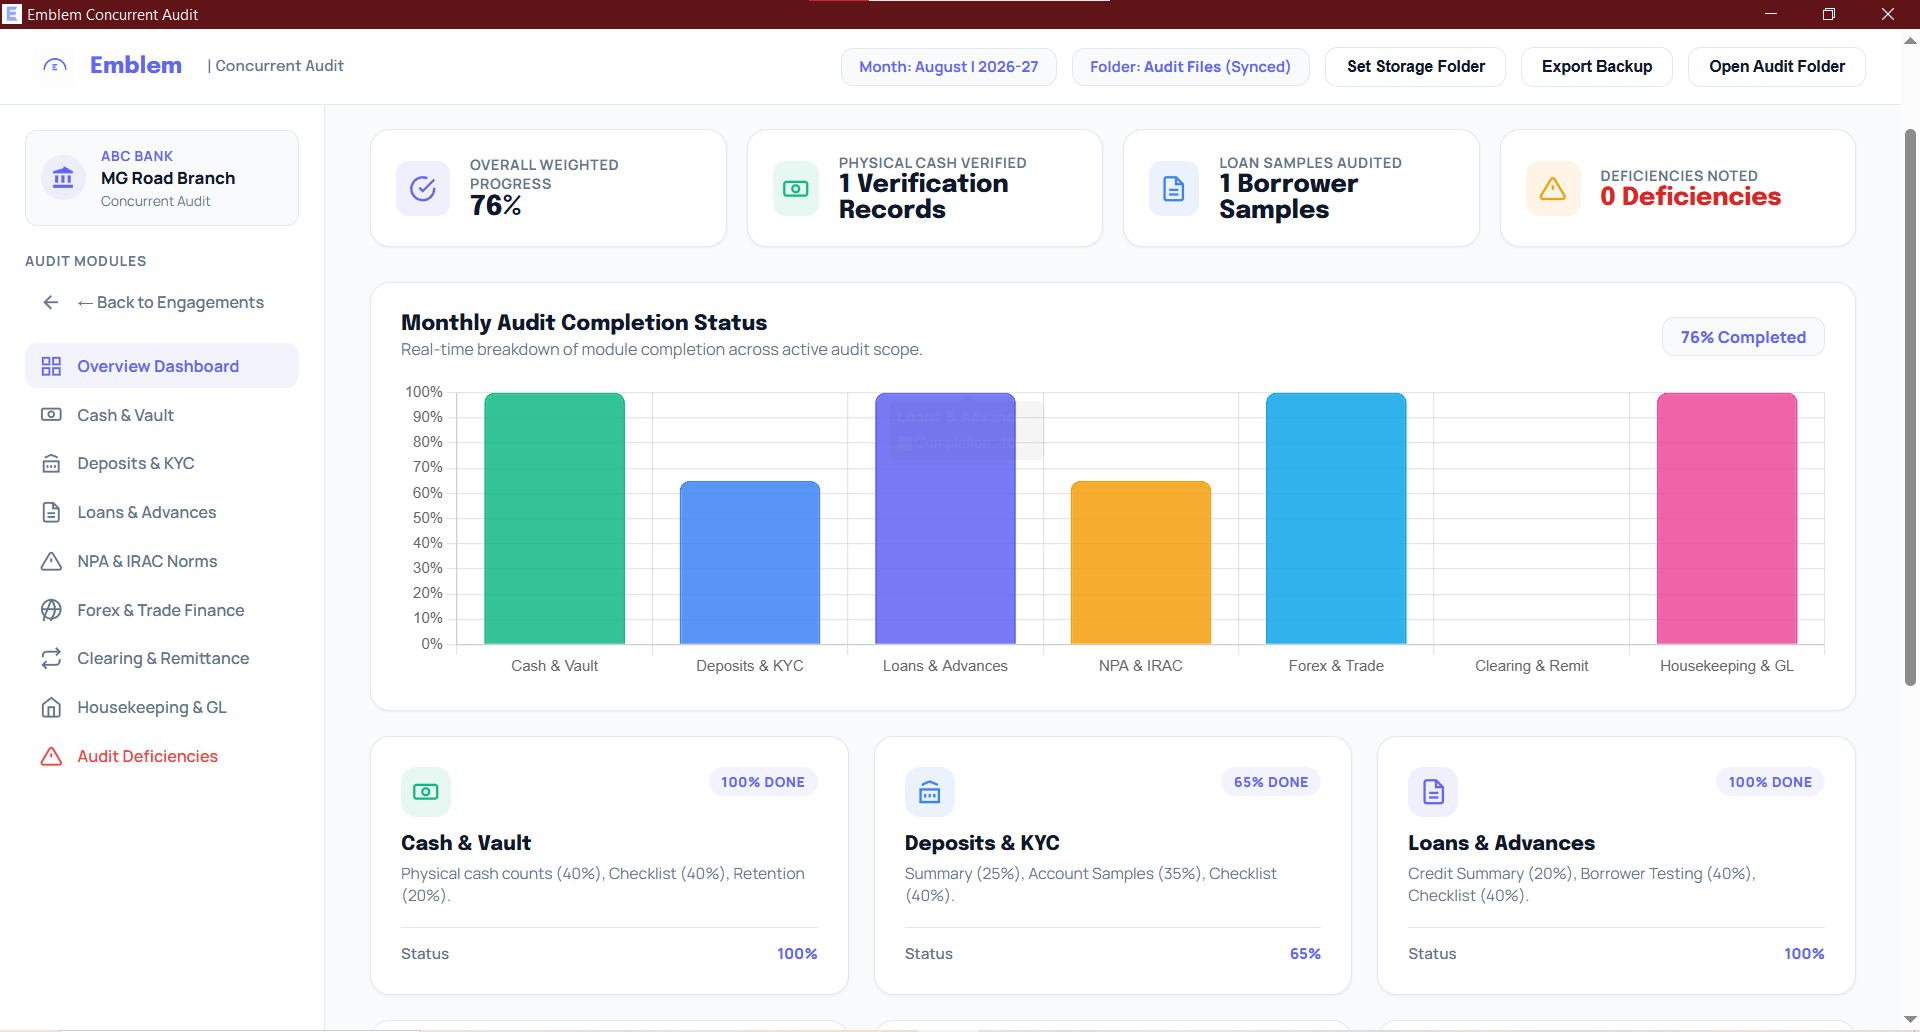Screen dimensions: 1920x1032
Task: Go to Housekeeping & GL module
Action: (x=162, y=708)
